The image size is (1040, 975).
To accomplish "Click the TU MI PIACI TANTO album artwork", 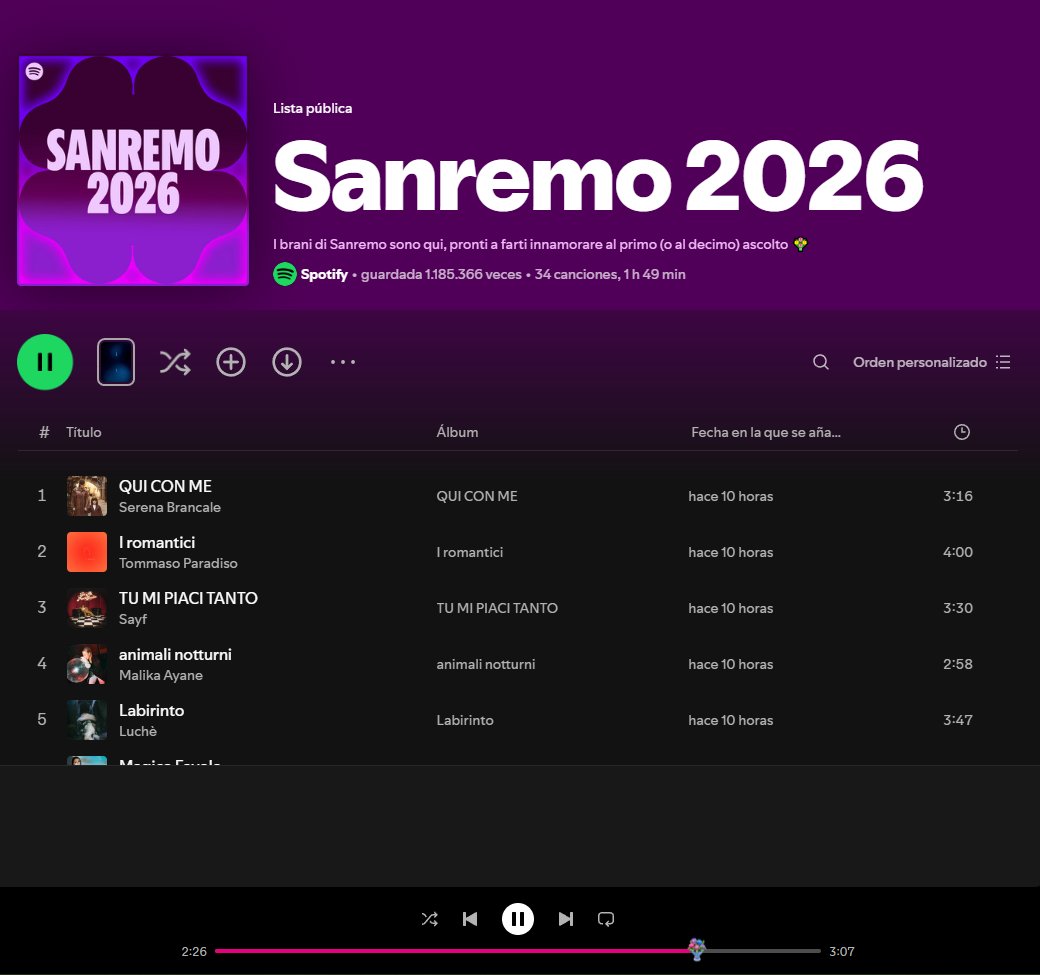I will 87,608.
